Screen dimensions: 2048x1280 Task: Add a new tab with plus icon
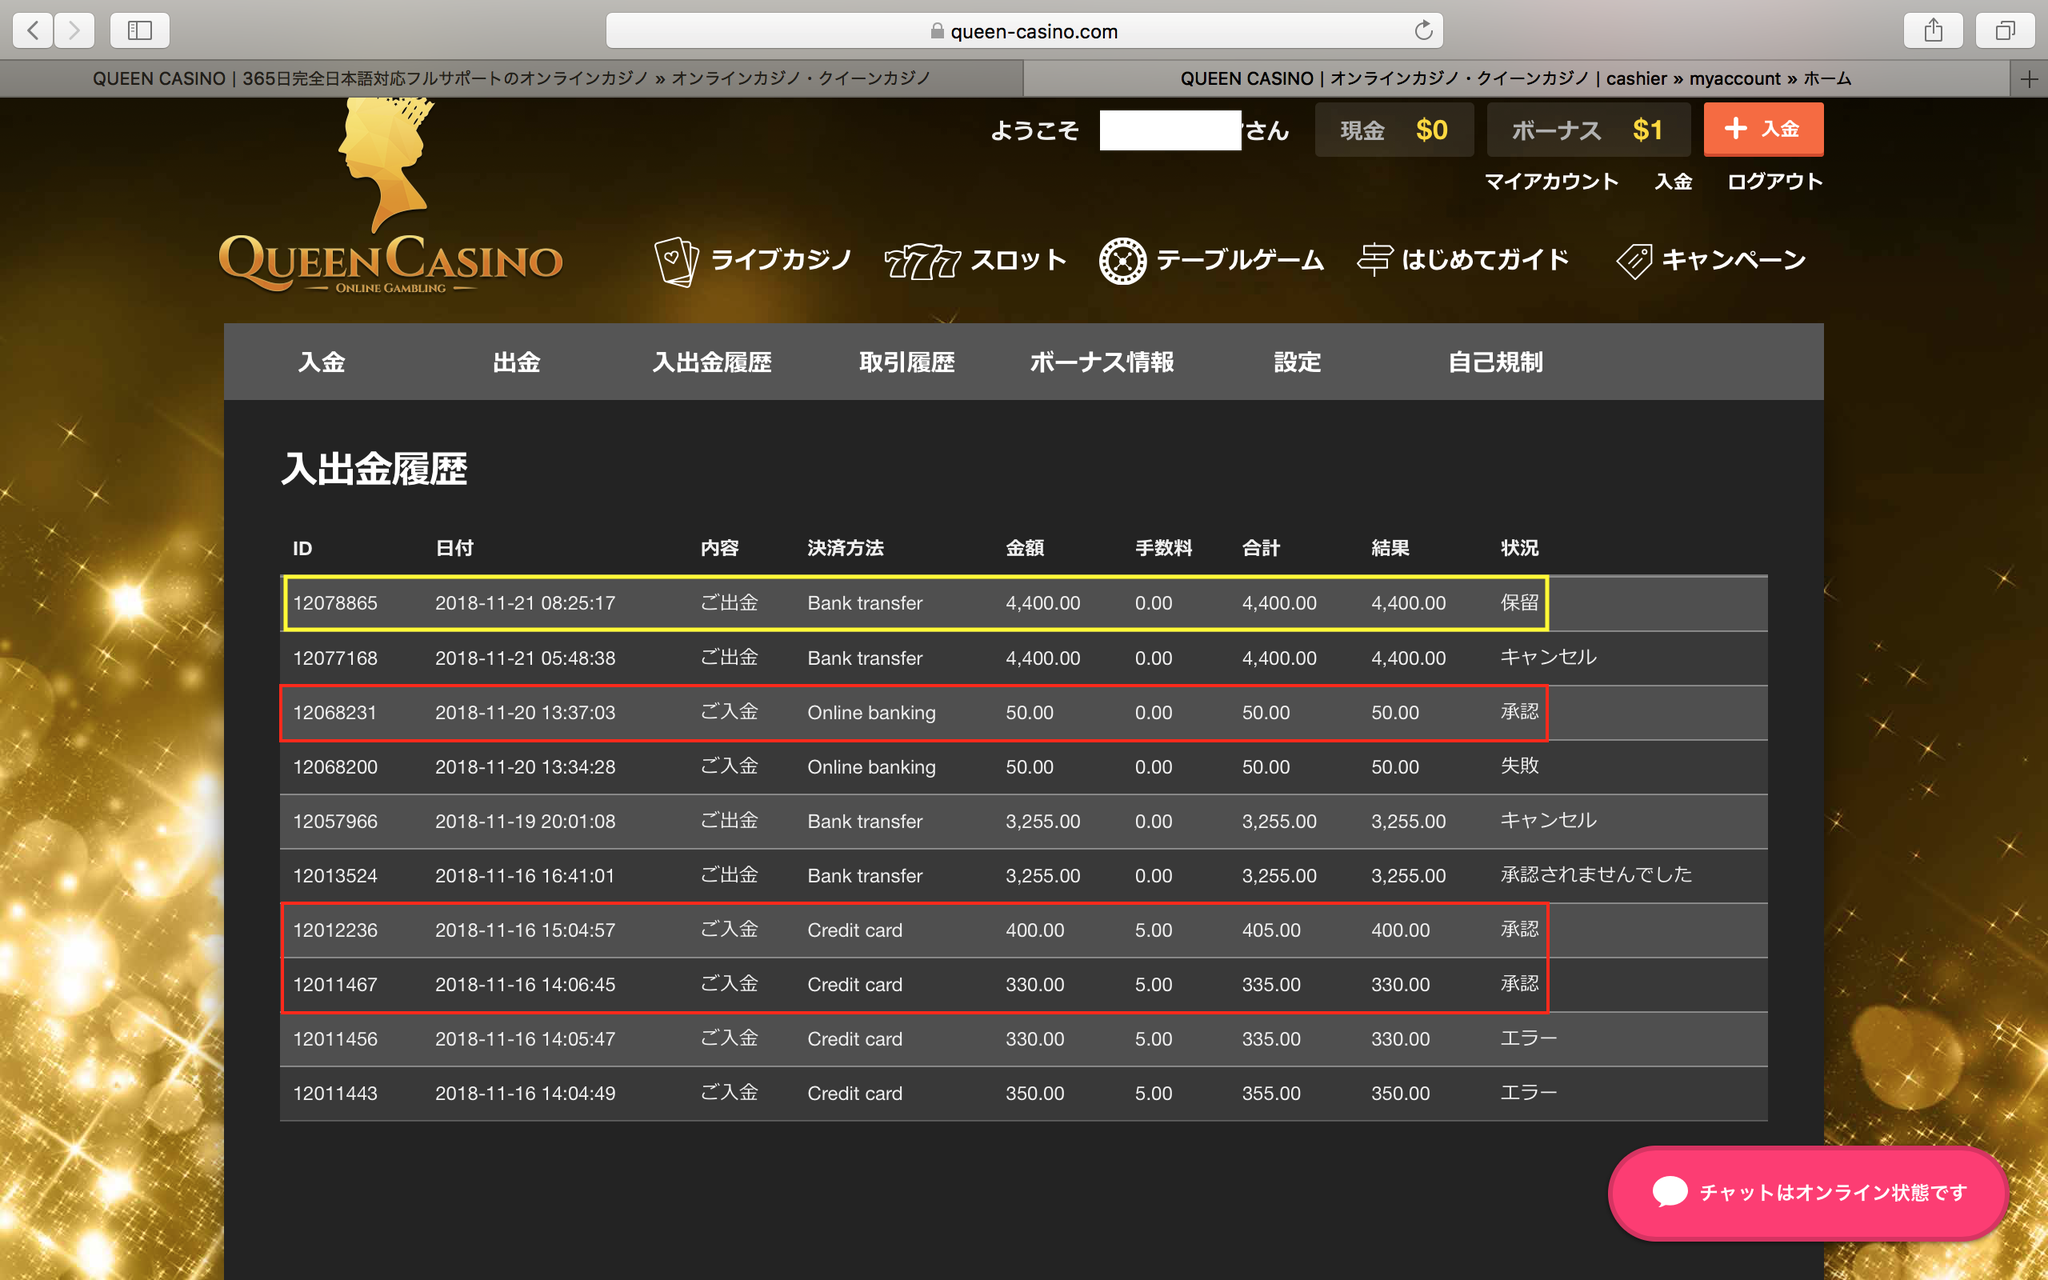click(x=2029, y=79)
